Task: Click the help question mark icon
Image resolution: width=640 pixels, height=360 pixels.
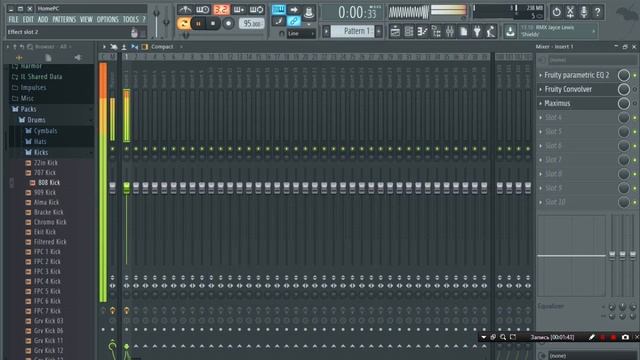Action: coord(598,12)
